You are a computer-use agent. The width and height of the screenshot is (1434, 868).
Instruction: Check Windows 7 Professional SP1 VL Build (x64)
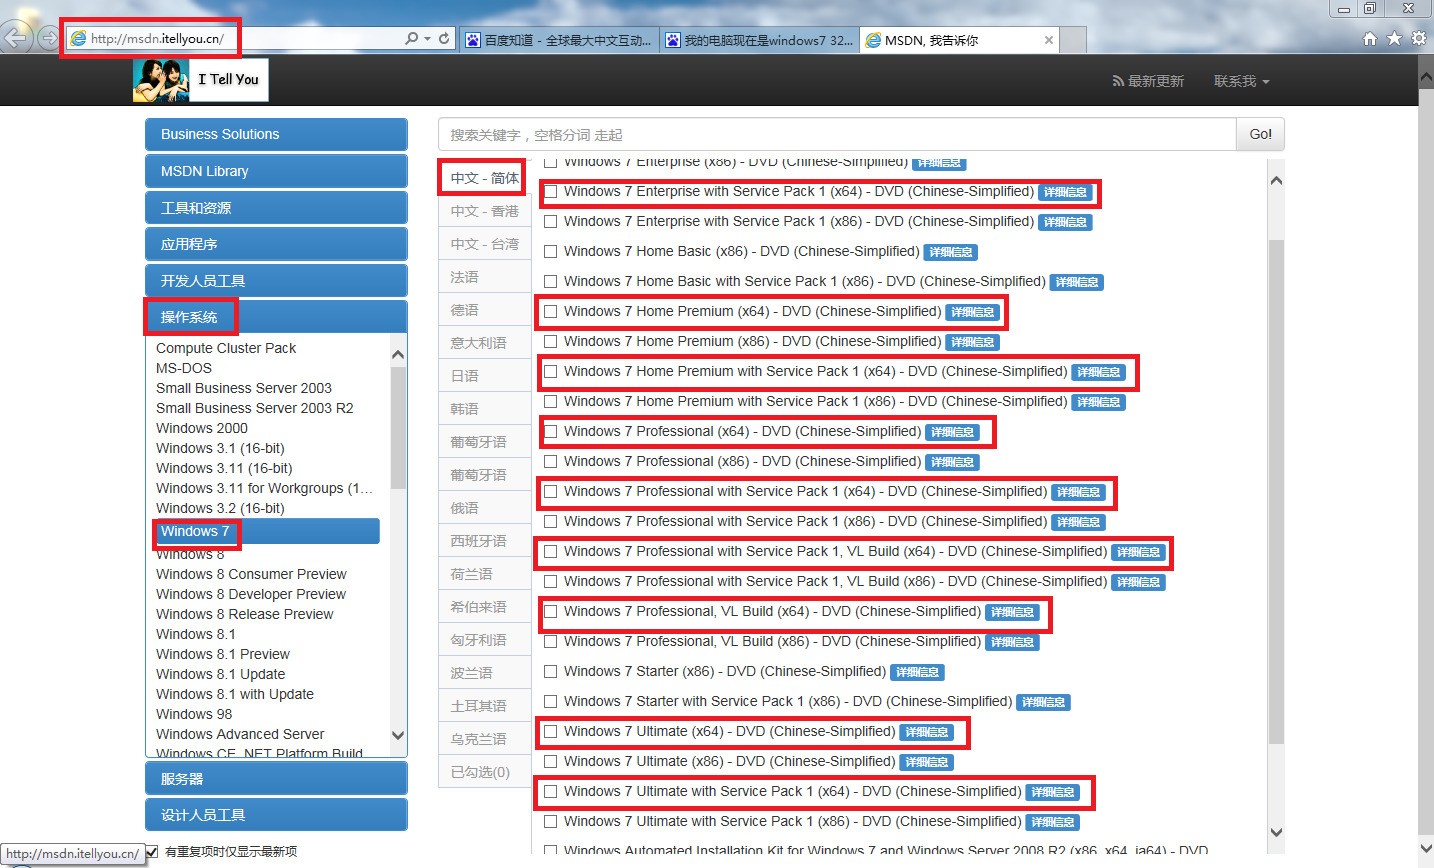[x=550, y=552]
